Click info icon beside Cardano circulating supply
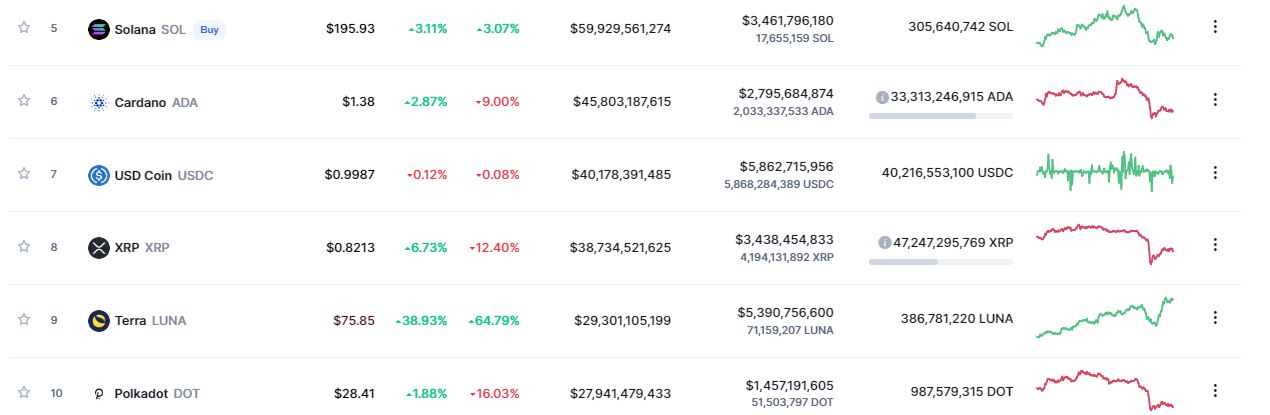1270x415 pixels. [882, 97]
